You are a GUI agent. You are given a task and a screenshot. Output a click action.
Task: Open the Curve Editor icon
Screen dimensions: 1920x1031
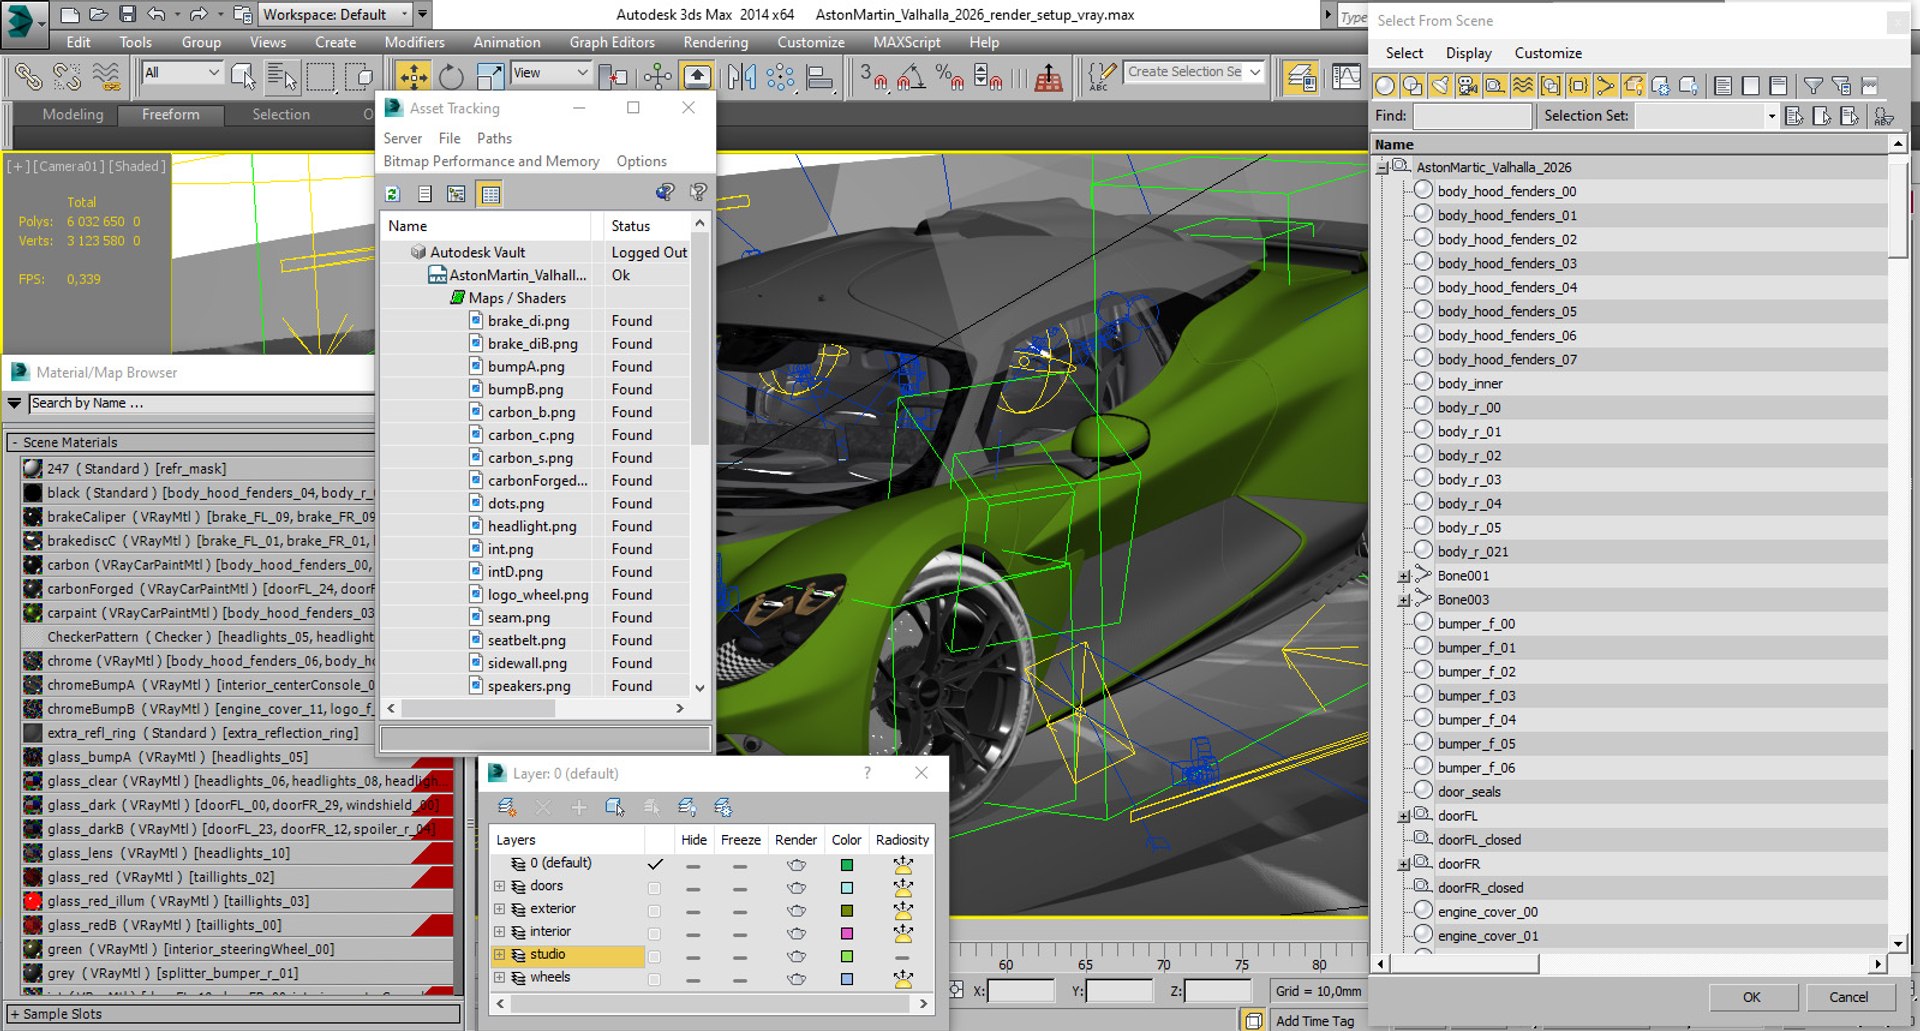point(1346,76)
